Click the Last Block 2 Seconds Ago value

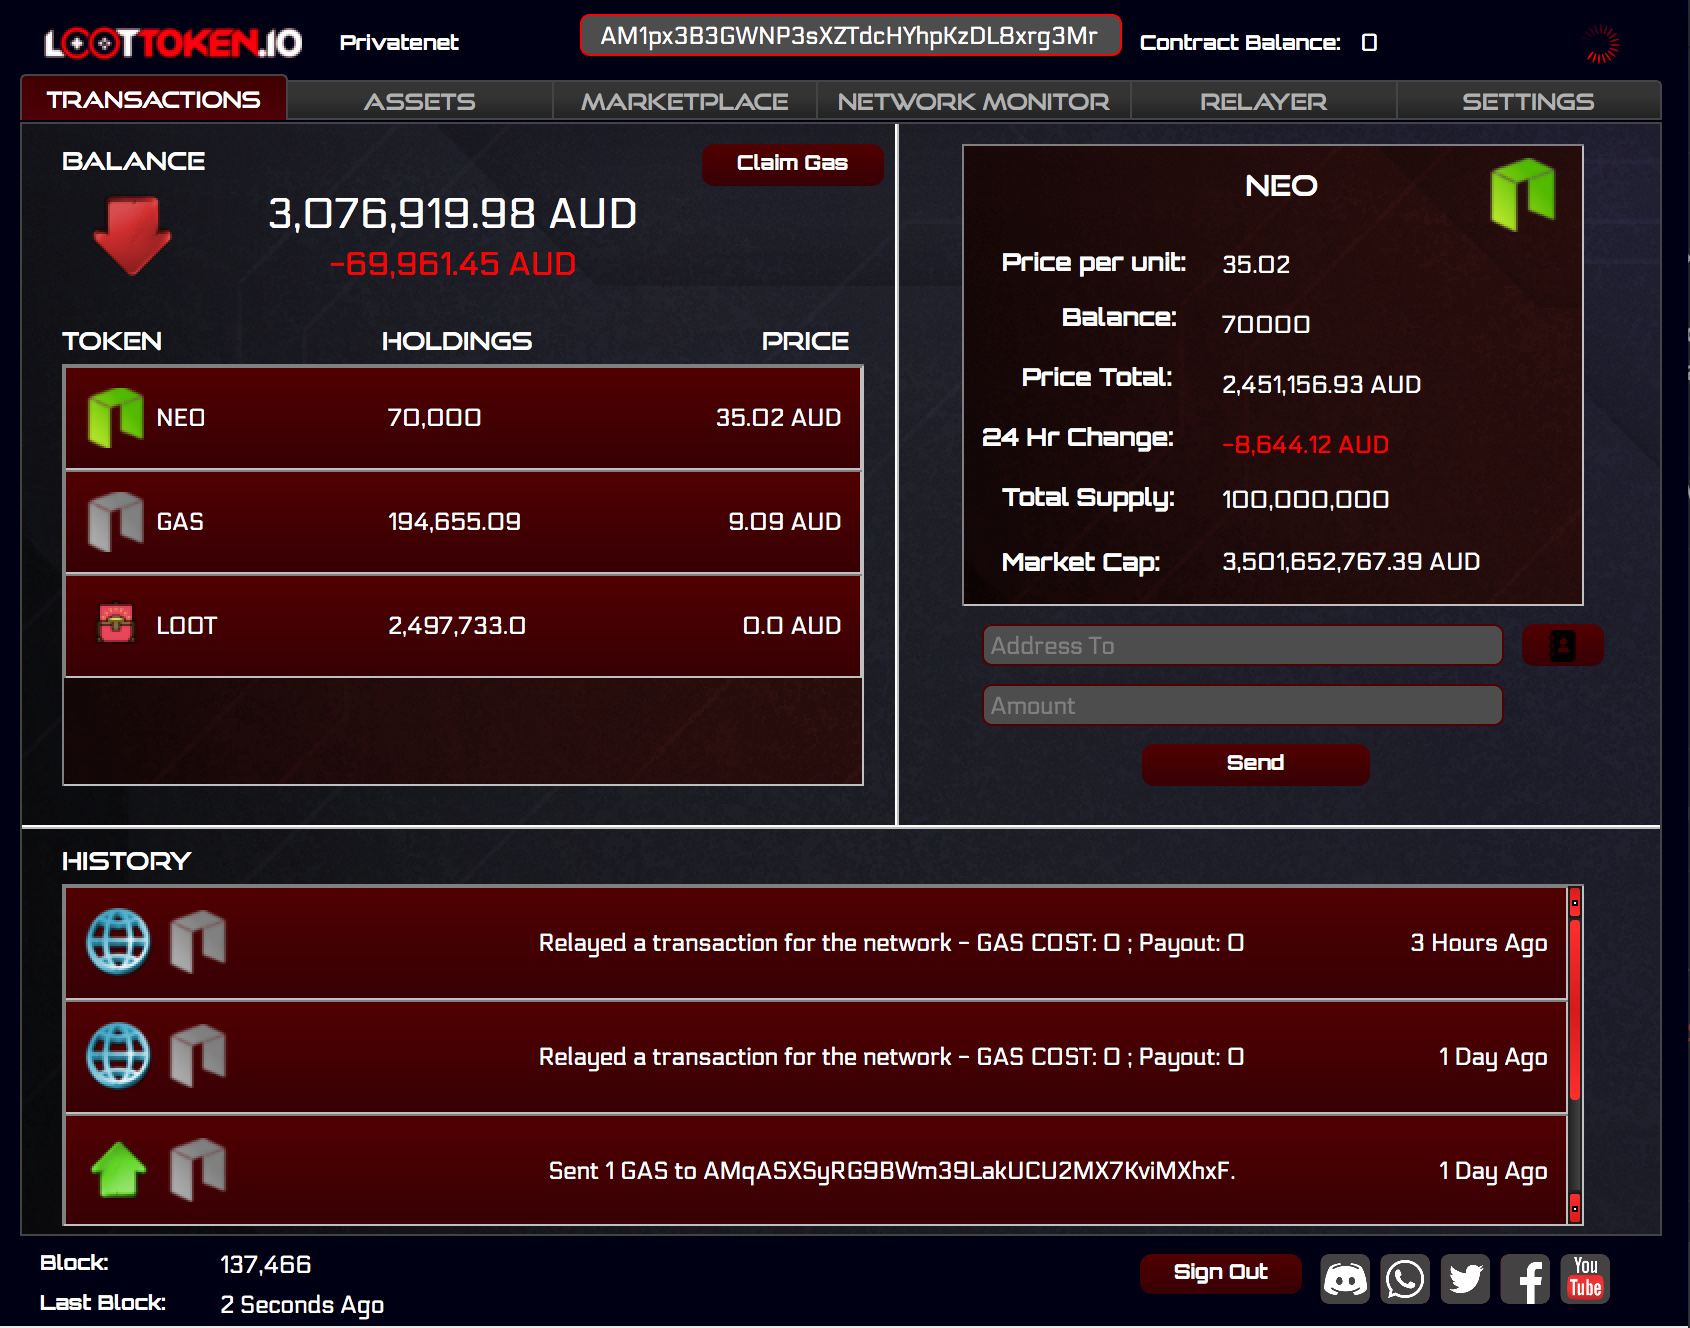(302, 1304)
